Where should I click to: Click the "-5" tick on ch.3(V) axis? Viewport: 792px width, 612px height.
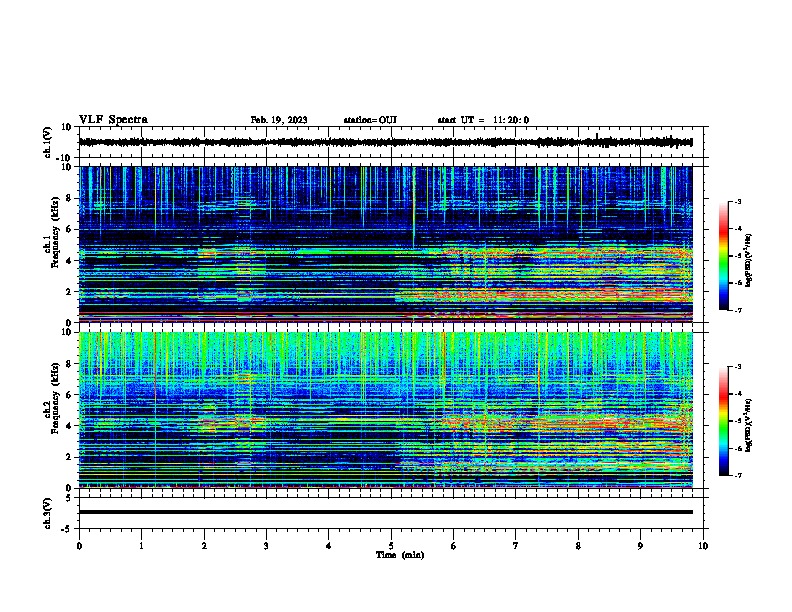(x=68, y=529)
